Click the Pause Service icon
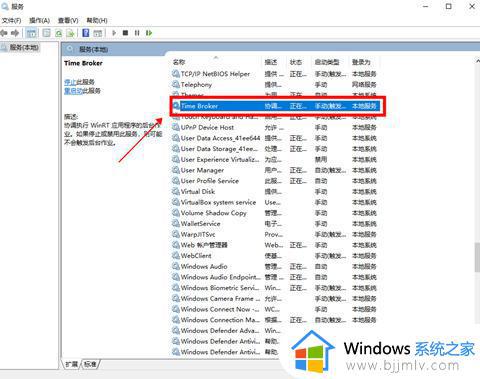 point(137,33)
